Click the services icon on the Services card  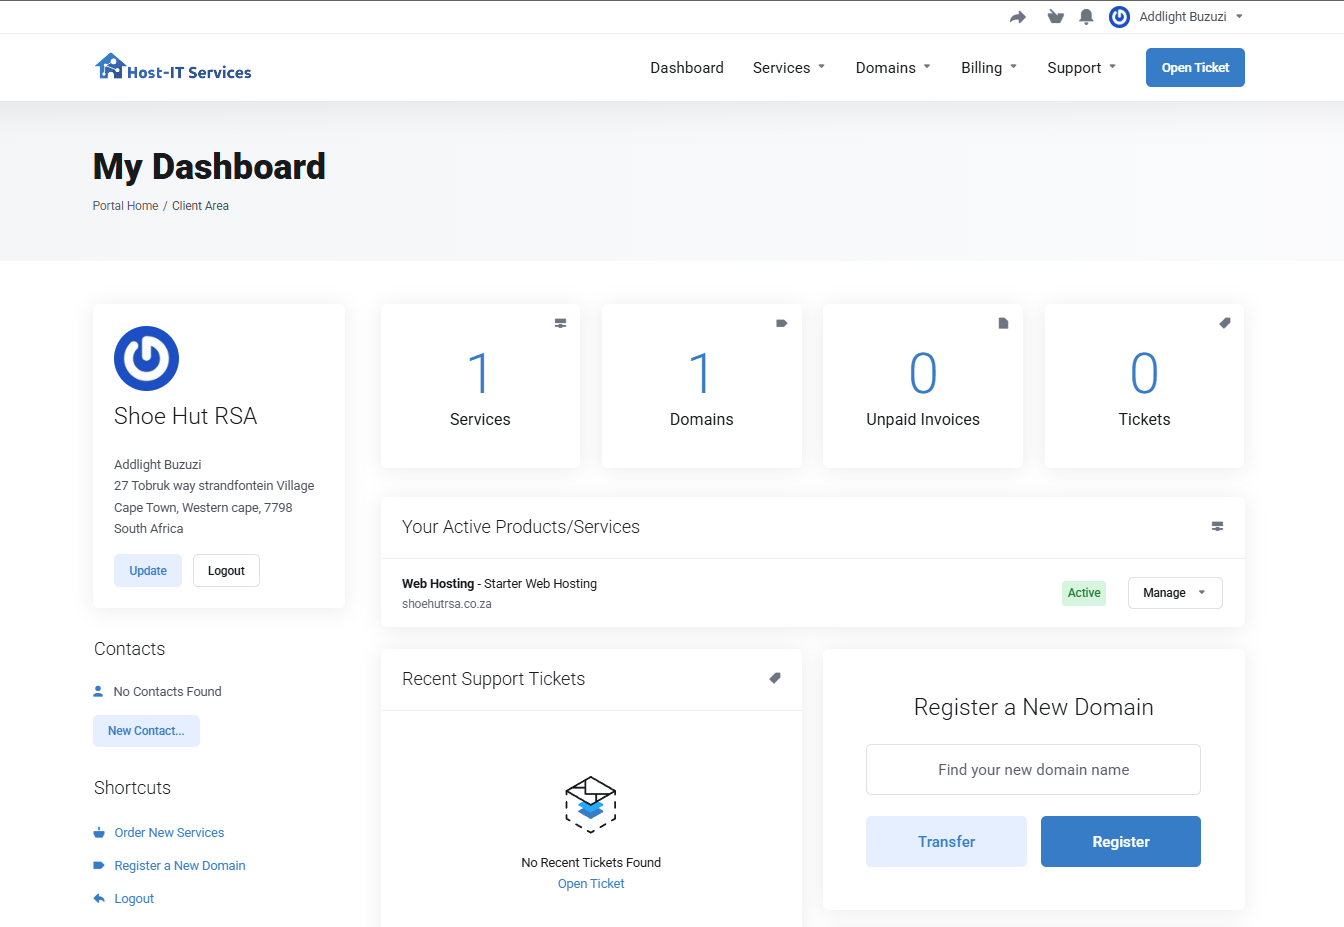pos(560,323)
